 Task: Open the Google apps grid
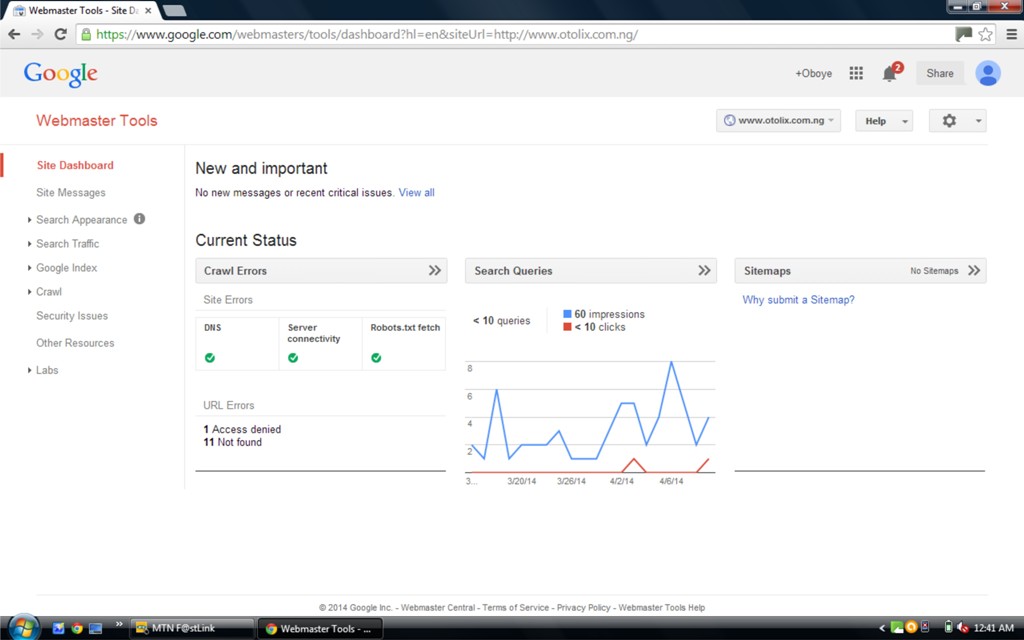point(856,73)
